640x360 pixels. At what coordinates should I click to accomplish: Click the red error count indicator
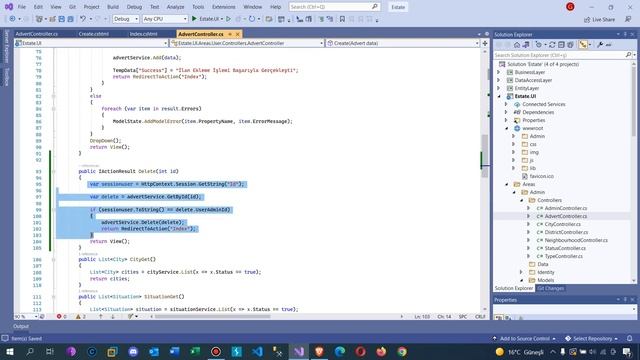62,316
